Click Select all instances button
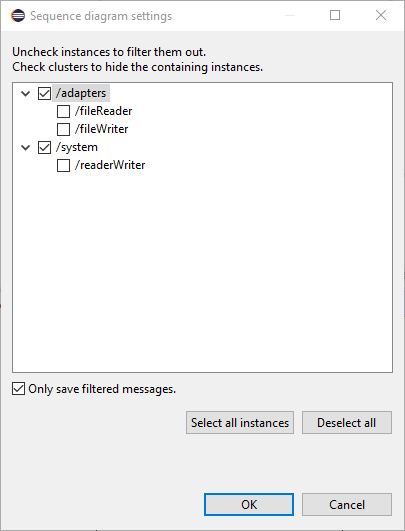Viewport: 405px width, 531px height. point(240,423)
